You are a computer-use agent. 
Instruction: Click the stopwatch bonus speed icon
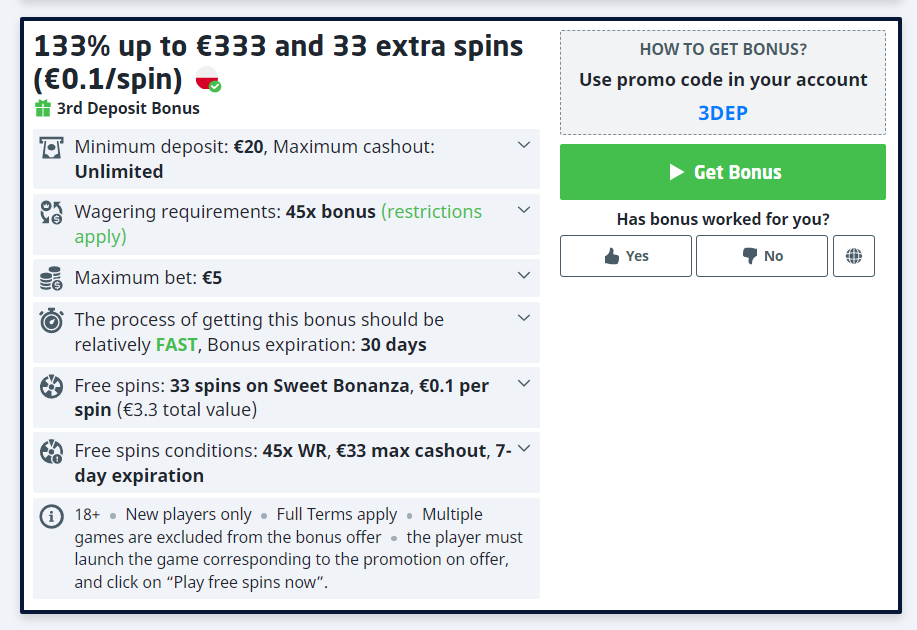click(x=51, y=321)
